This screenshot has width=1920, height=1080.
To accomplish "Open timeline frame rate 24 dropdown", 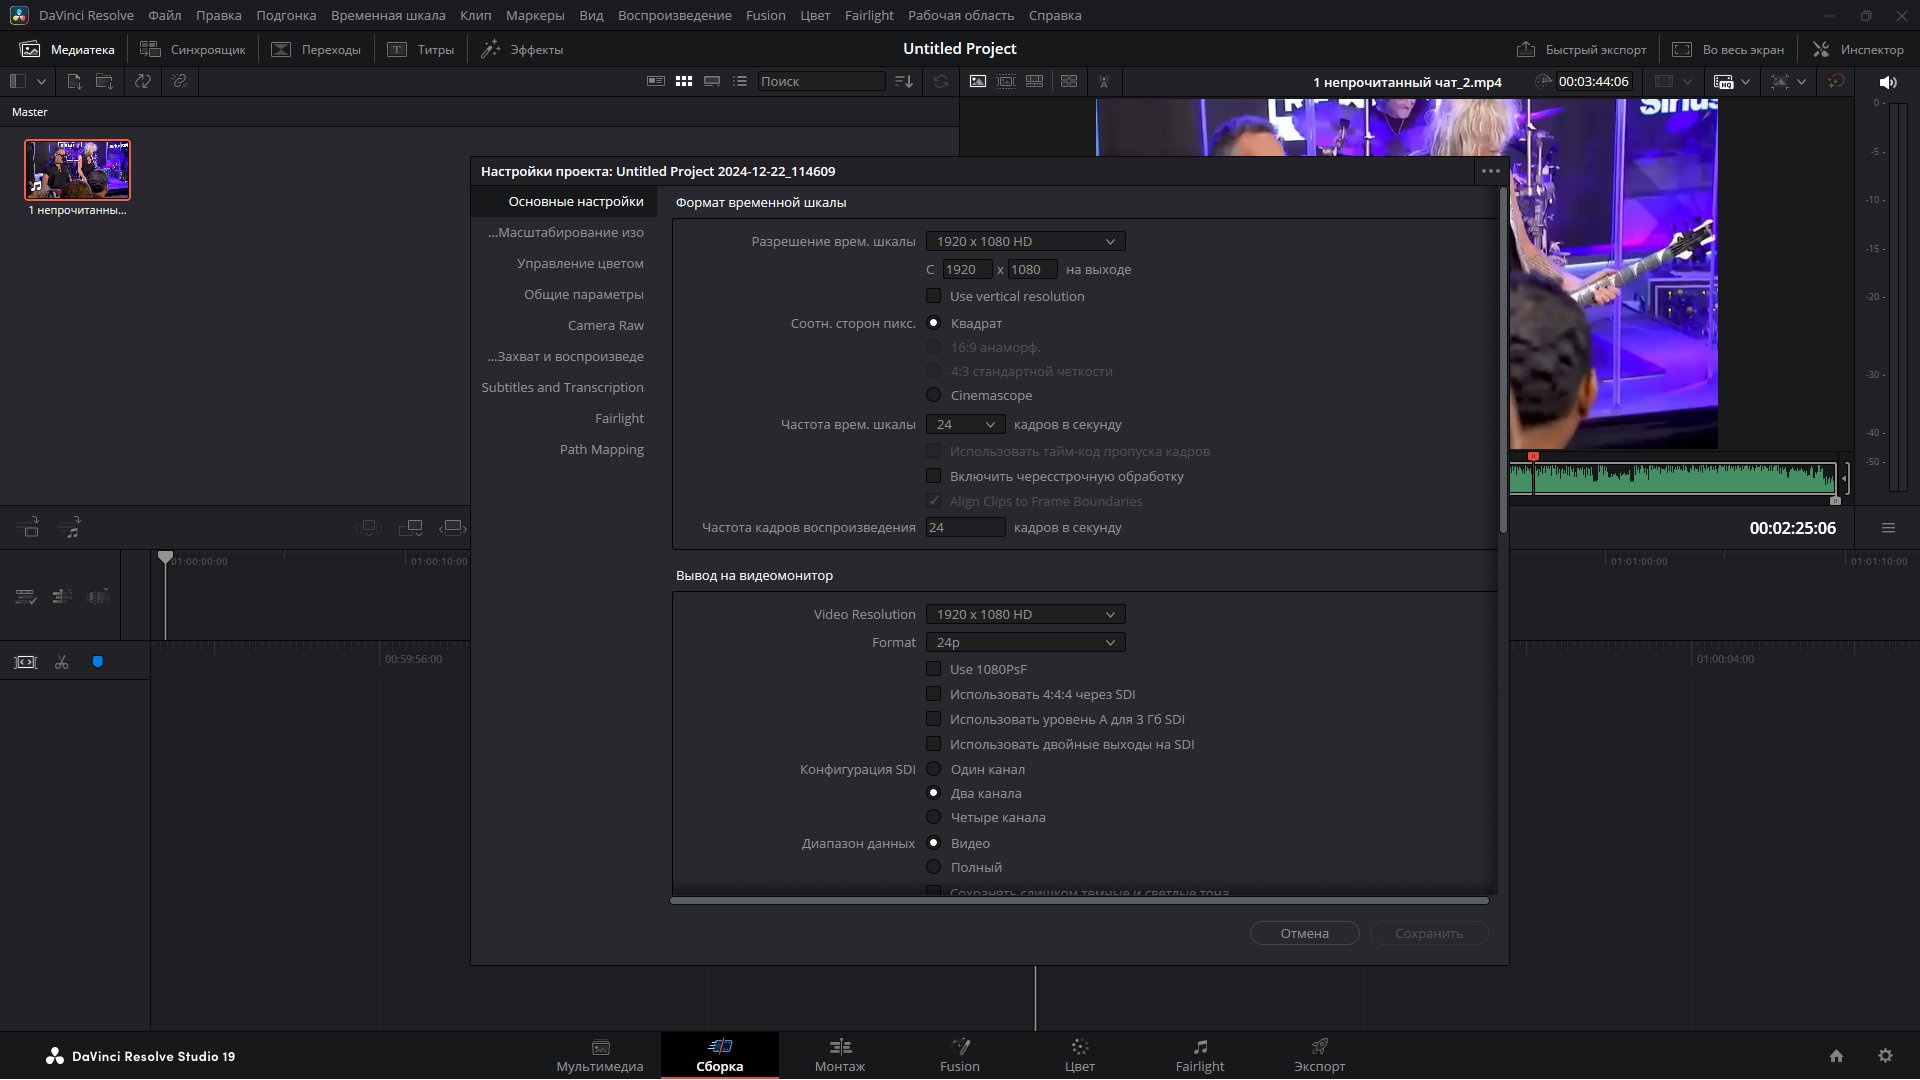I will click(965, 424).
